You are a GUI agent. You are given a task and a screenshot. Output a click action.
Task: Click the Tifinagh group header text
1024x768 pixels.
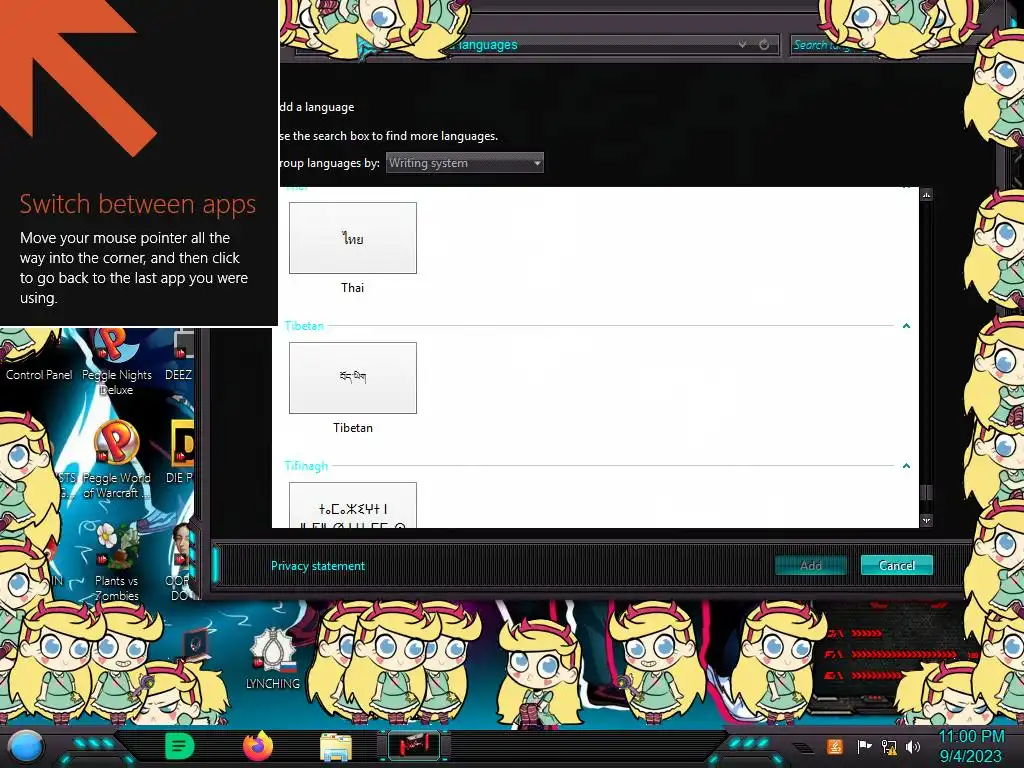306,466
